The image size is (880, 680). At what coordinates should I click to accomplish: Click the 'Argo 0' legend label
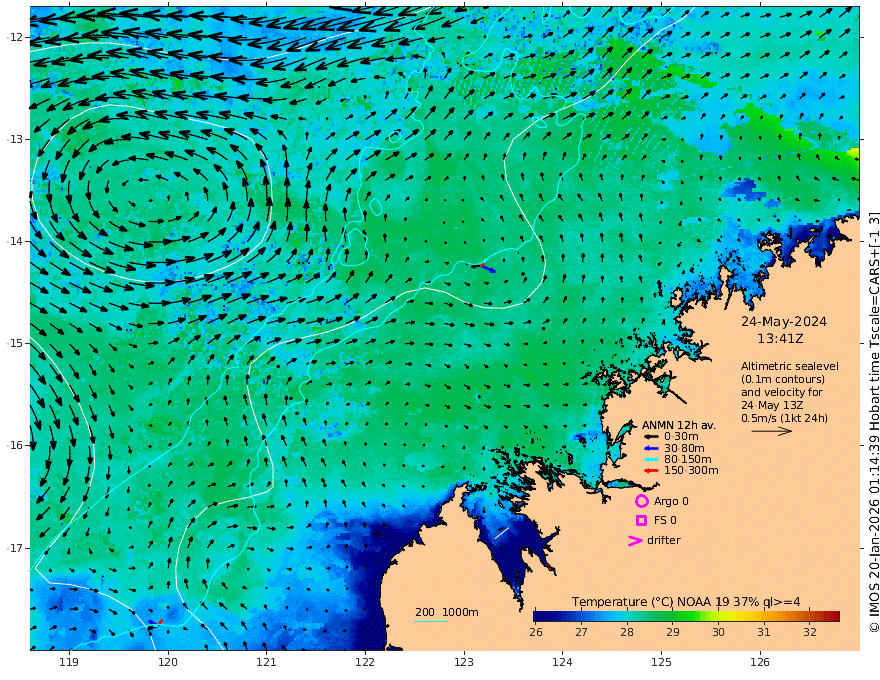pyautogui.click(x=671, y=501)
